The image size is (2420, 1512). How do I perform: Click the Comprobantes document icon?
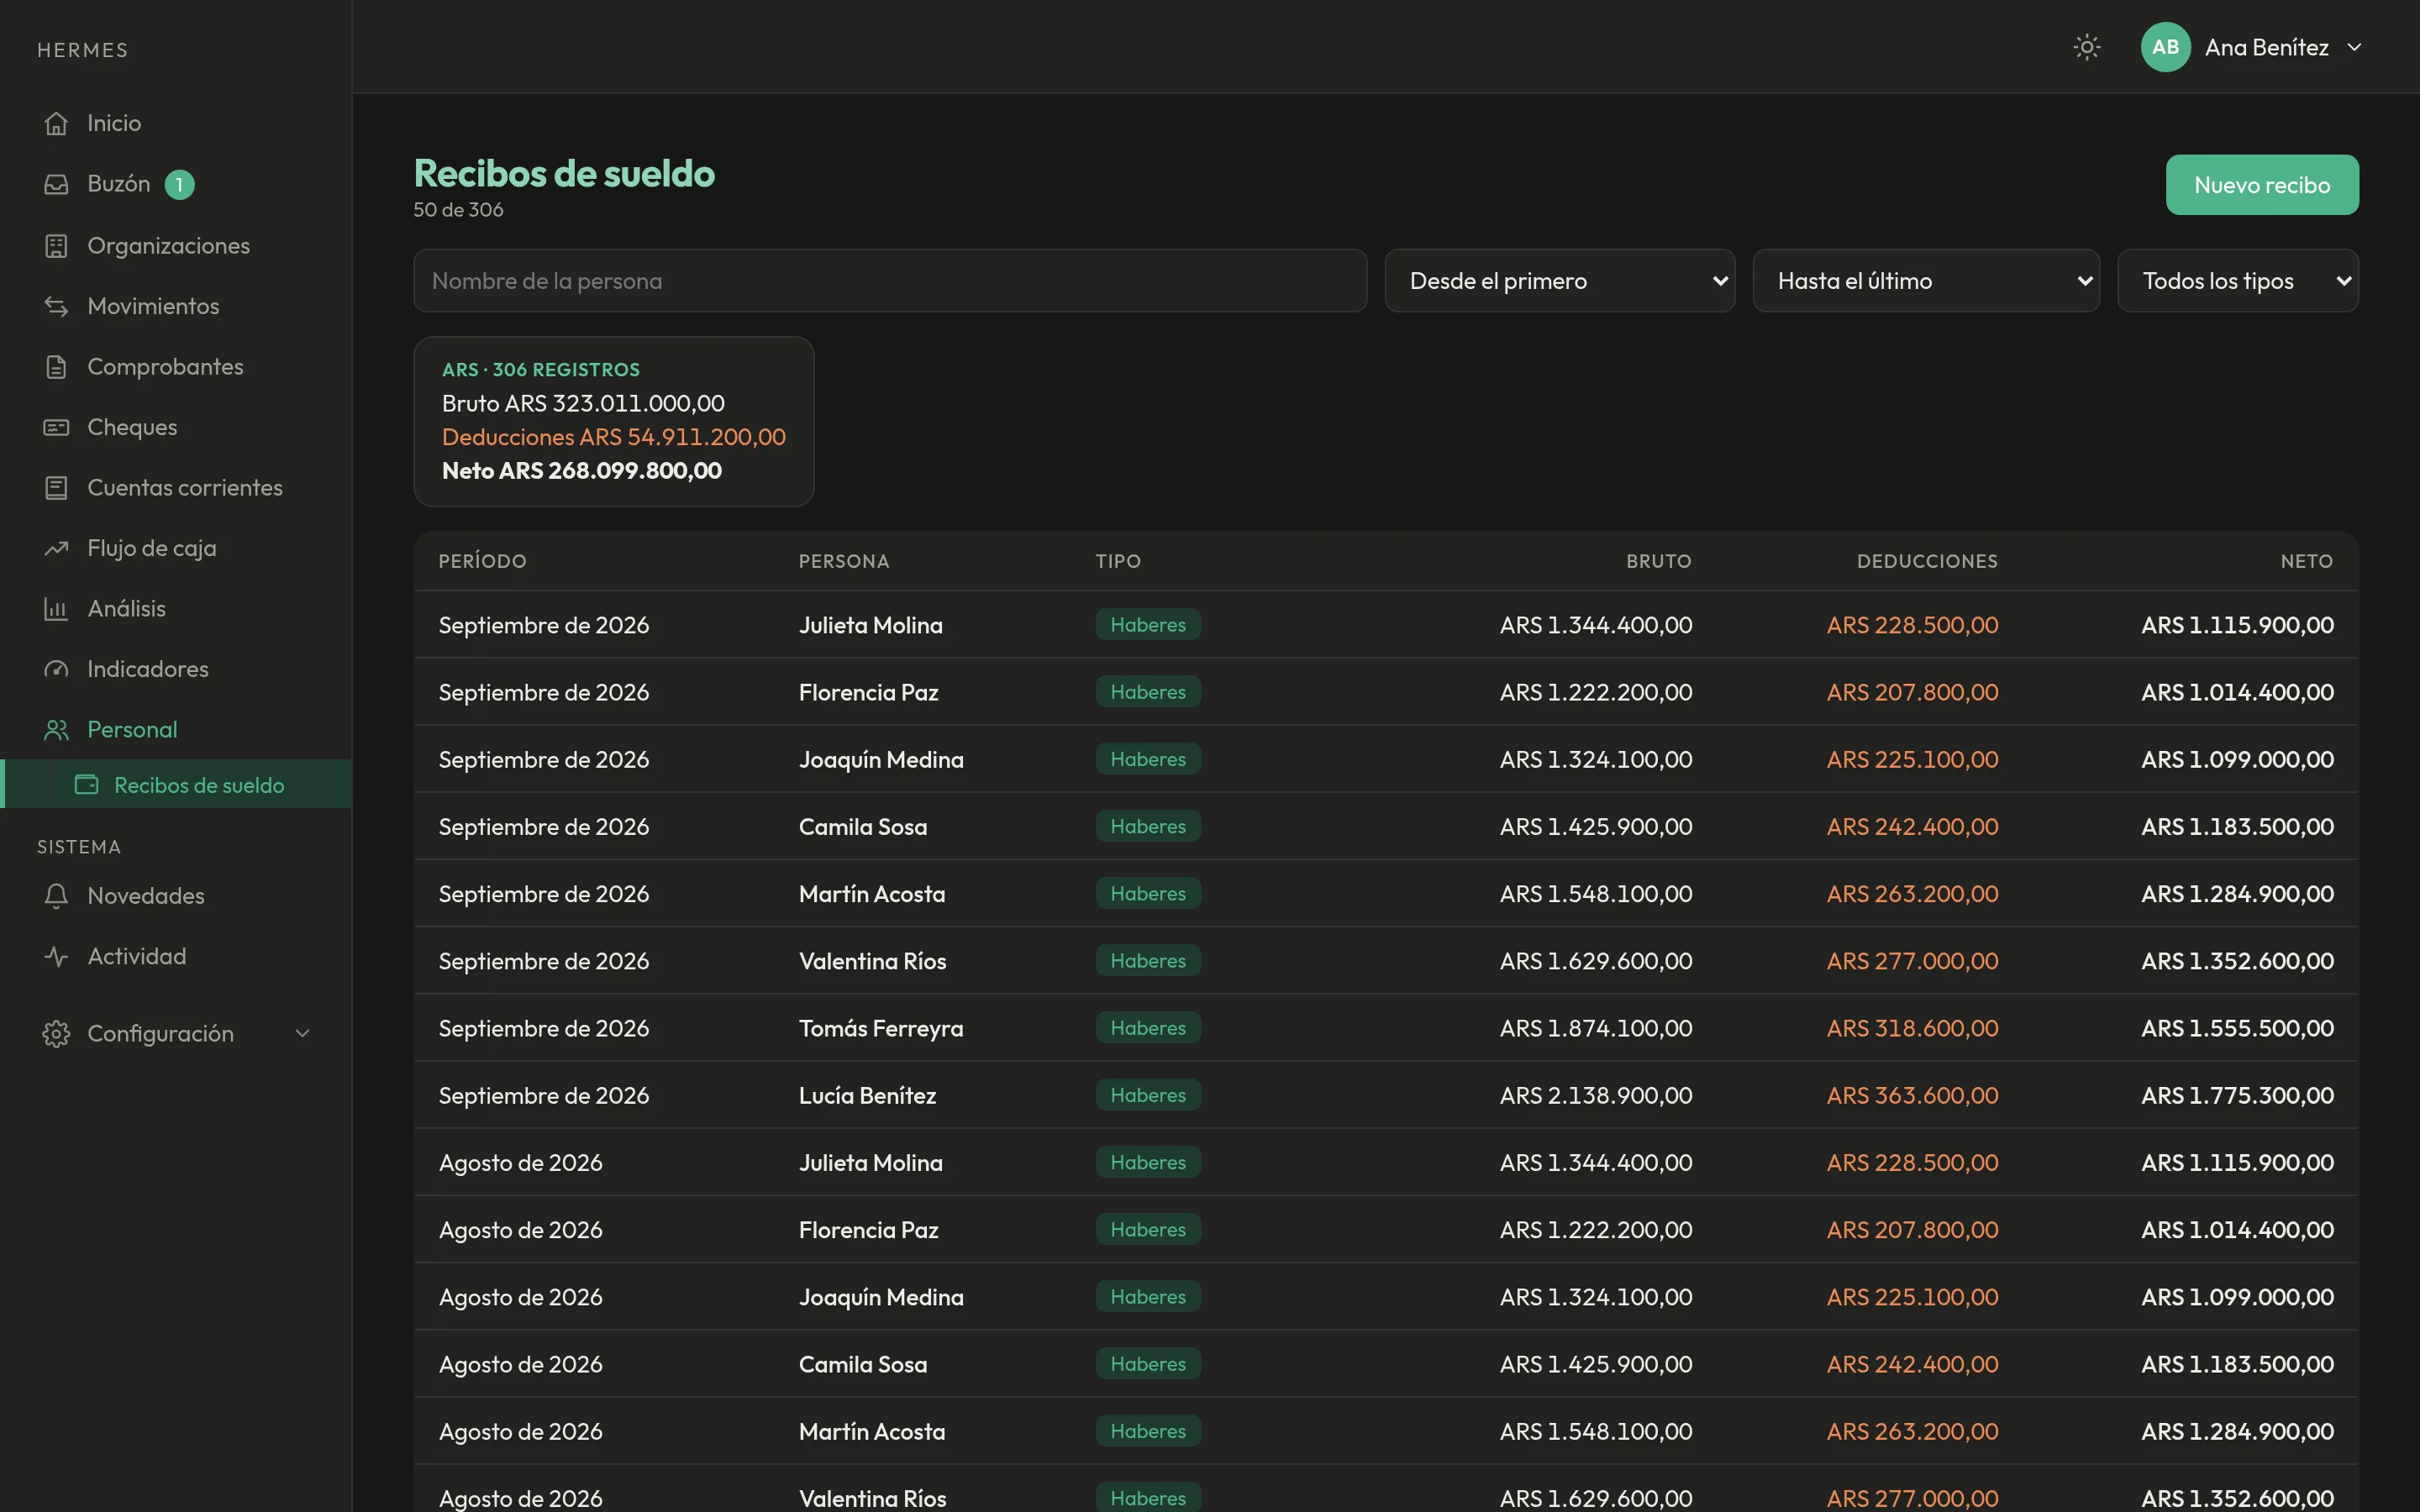point(56,366)
